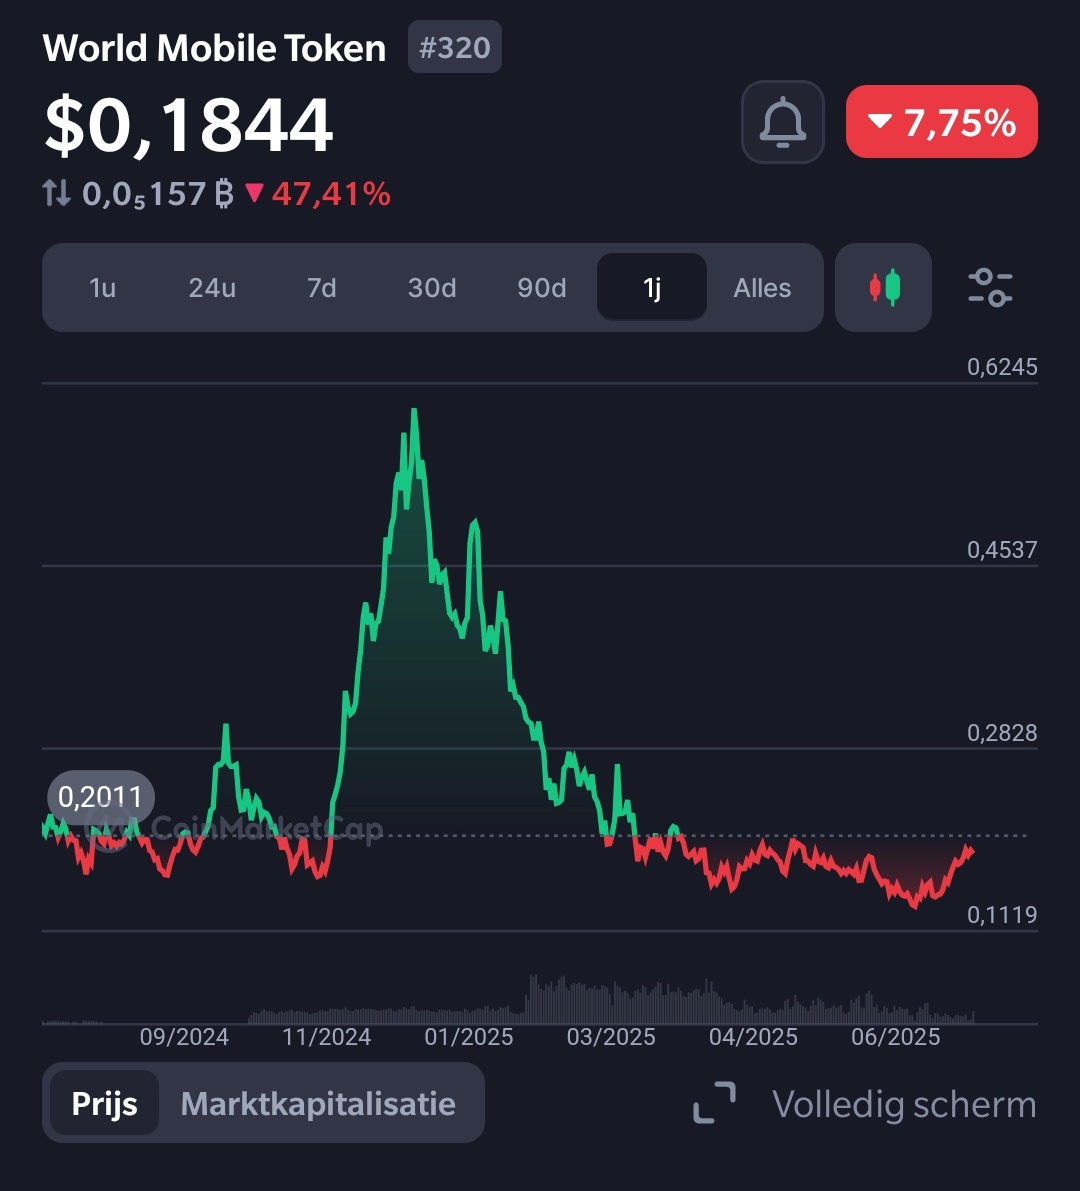The image size is (1080, 1191).
Task: Tap the $0,1844 price
Action: (188, 125)
